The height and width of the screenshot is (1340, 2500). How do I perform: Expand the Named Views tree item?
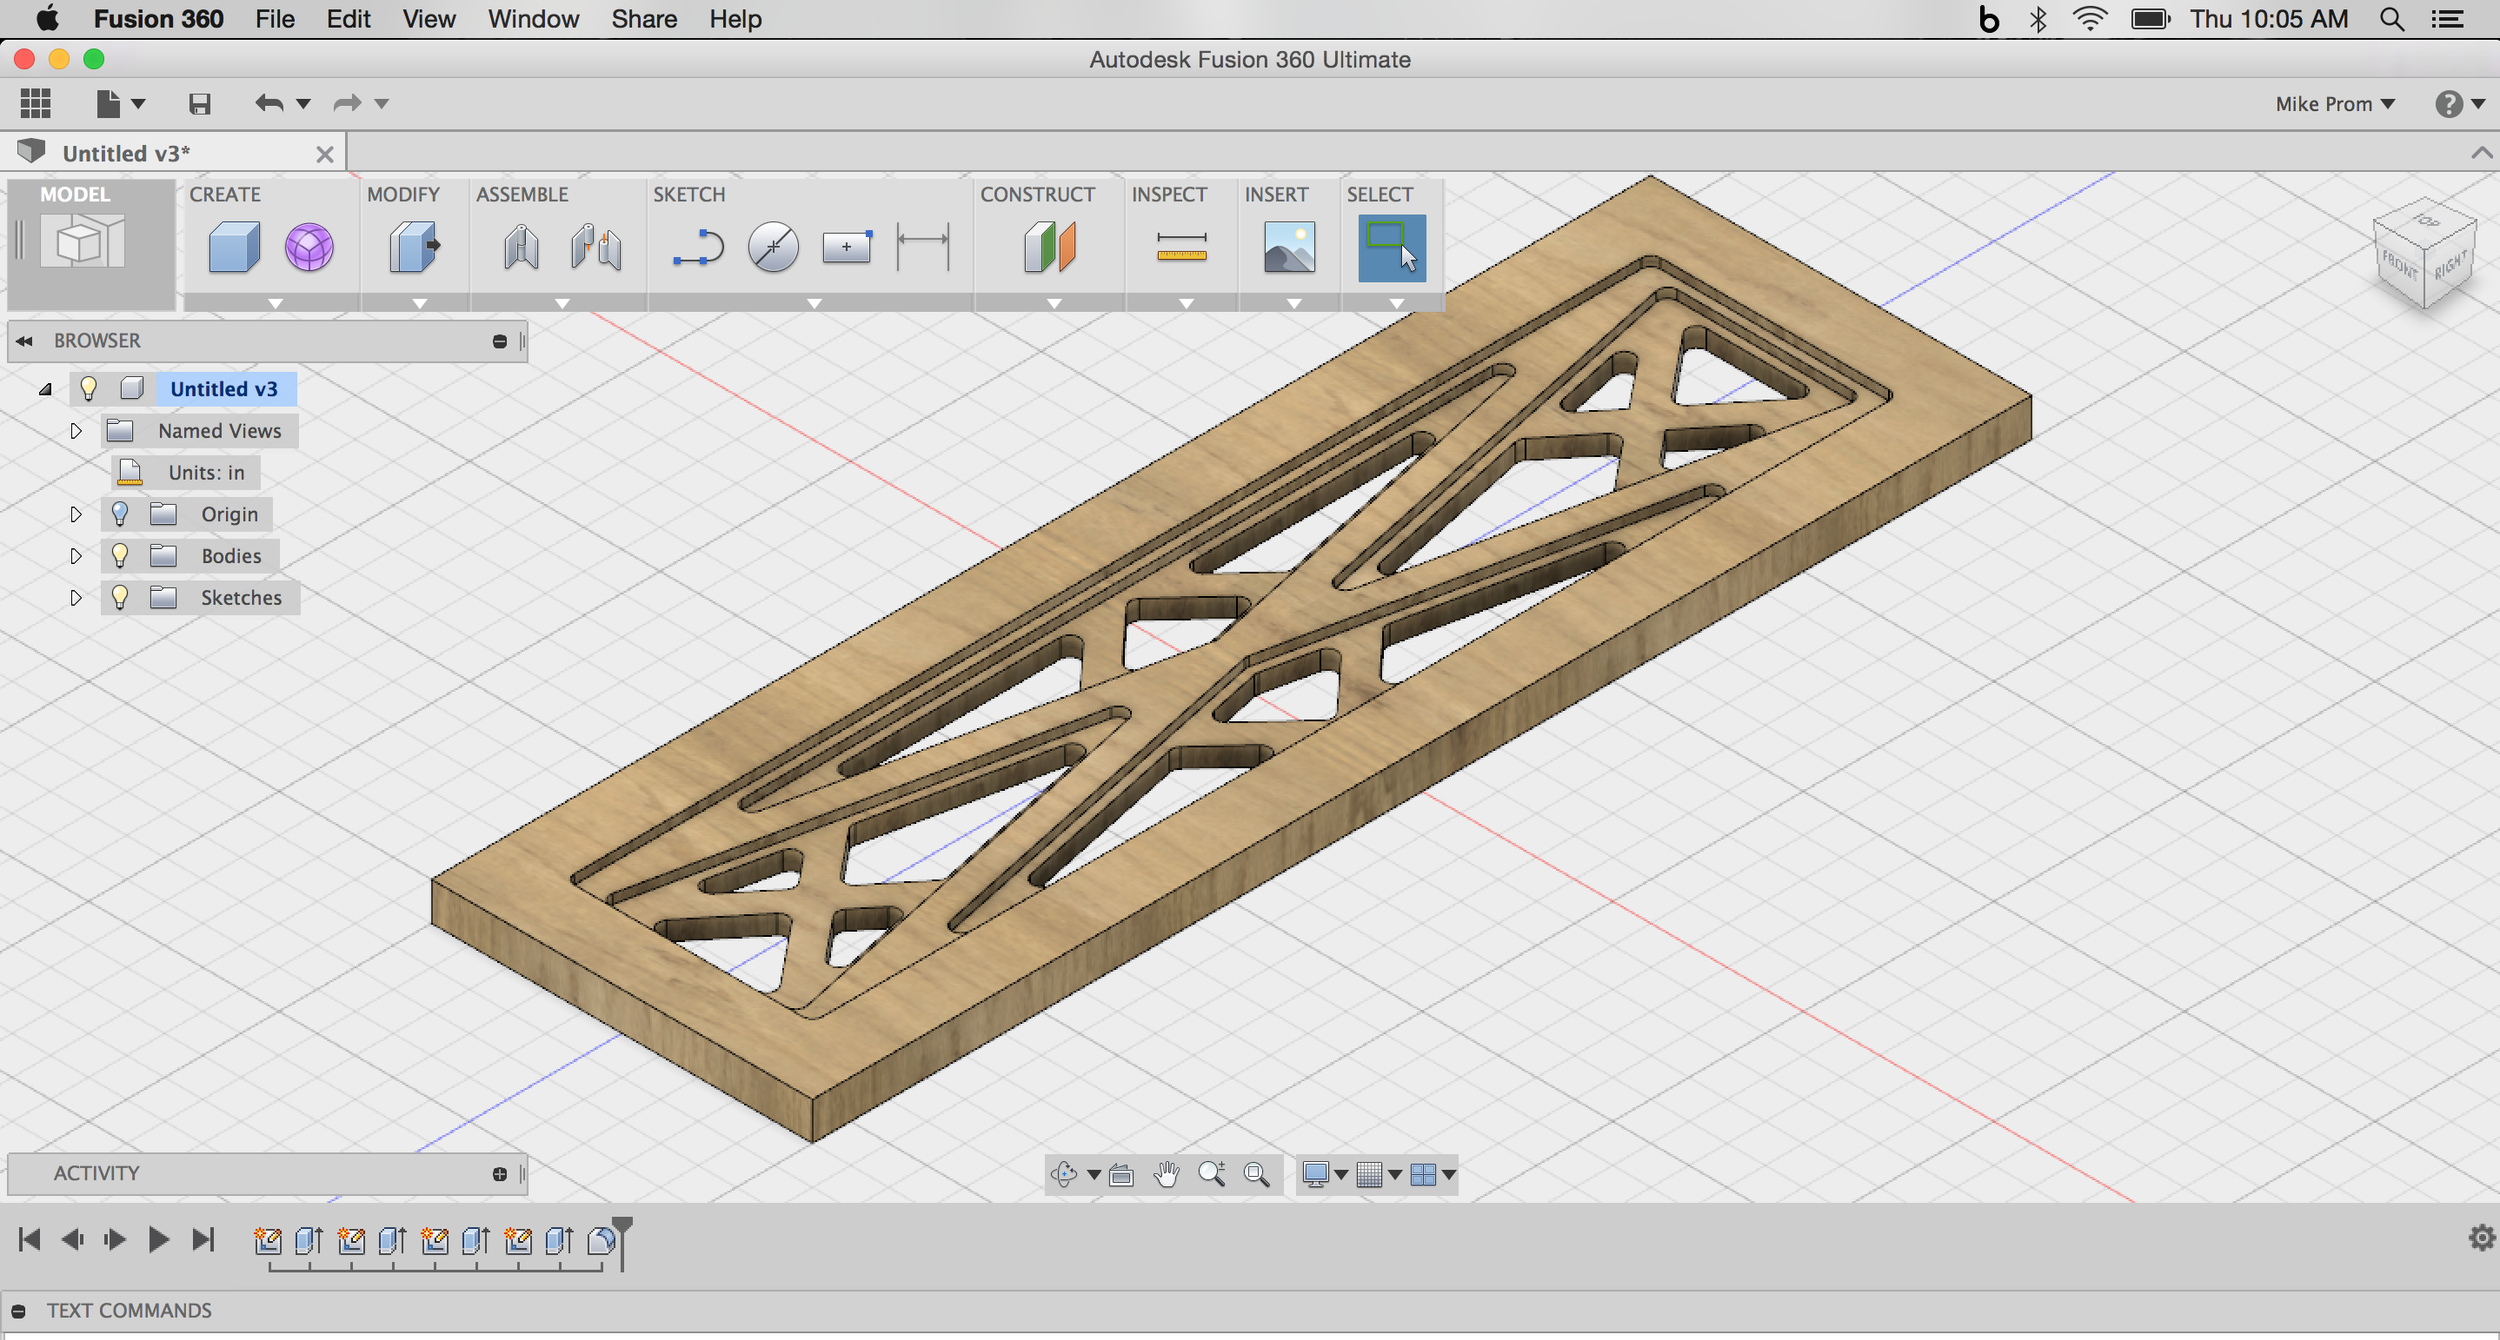[x=77, y=431]
